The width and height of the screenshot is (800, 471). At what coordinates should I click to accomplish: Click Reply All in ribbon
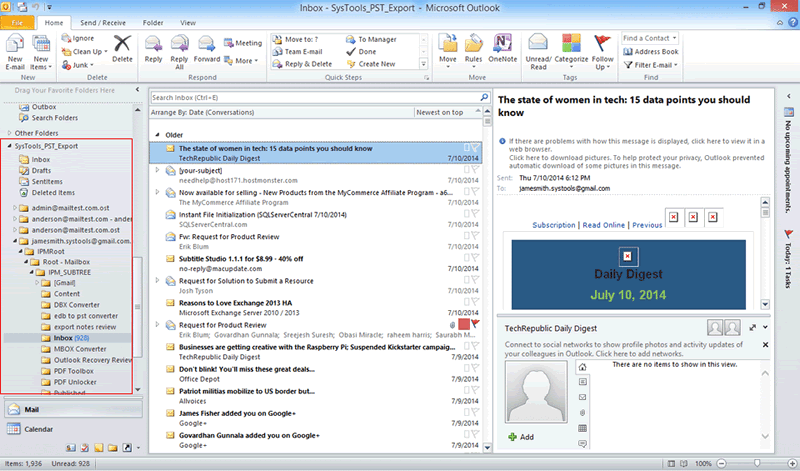point(179,52)
